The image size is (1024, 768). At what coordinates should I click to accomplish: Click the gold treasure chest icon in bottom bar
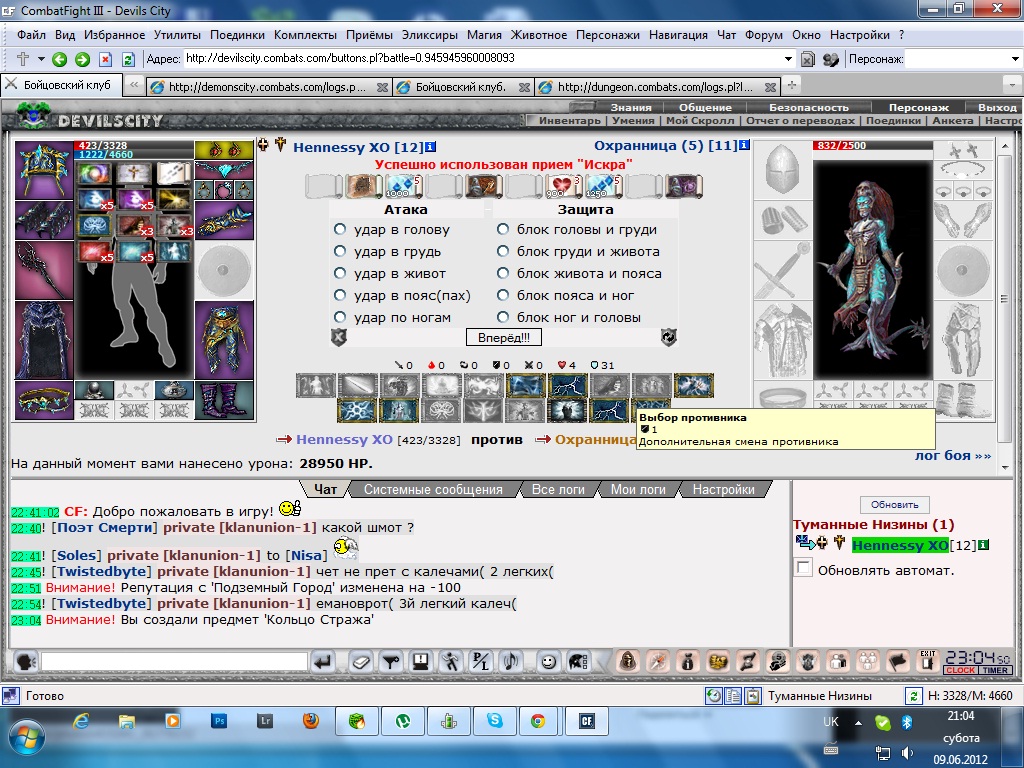pos(718,662)
